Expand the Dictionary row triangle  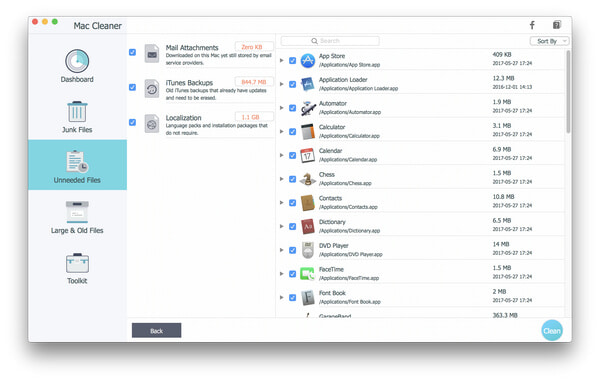282,227
